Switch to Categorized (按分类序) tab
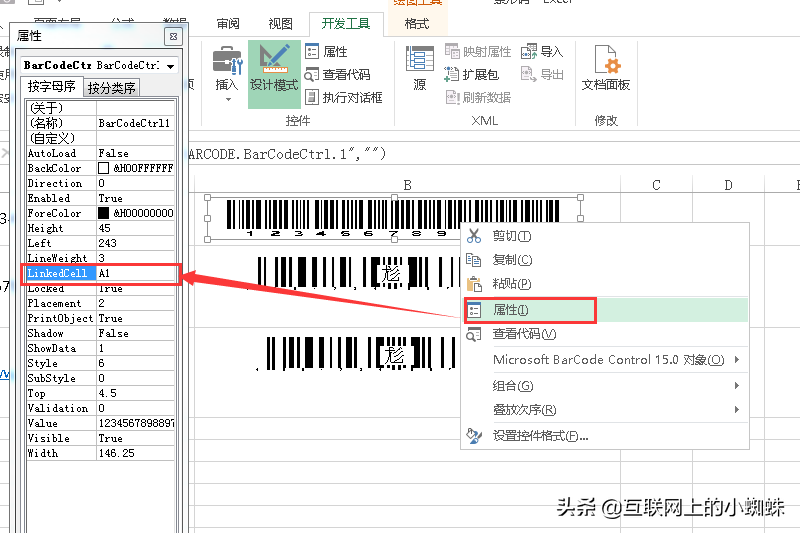 pyautogui.click(x=111, y=88)
